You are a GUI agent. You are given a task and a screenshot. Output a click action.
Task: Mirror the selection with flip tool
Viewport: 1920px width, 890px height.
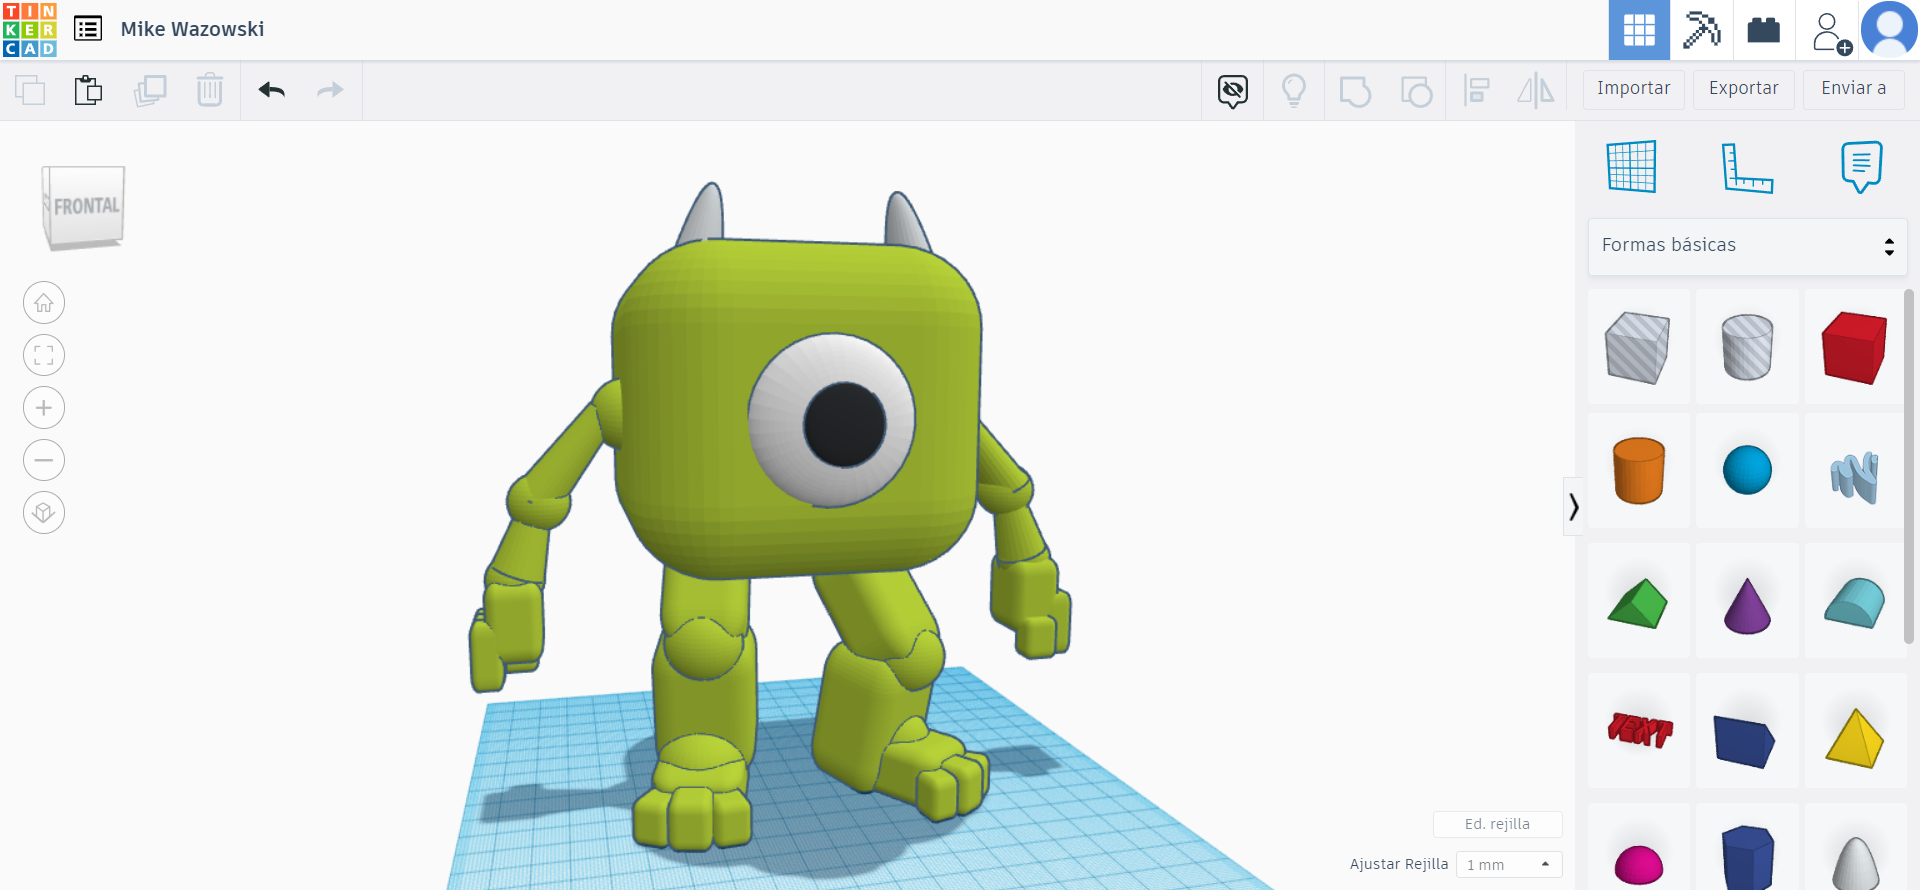1536,91
